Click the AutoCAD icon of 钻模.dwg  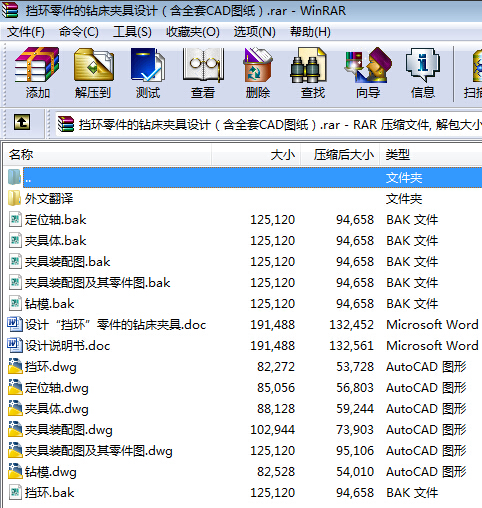point(15,471)
